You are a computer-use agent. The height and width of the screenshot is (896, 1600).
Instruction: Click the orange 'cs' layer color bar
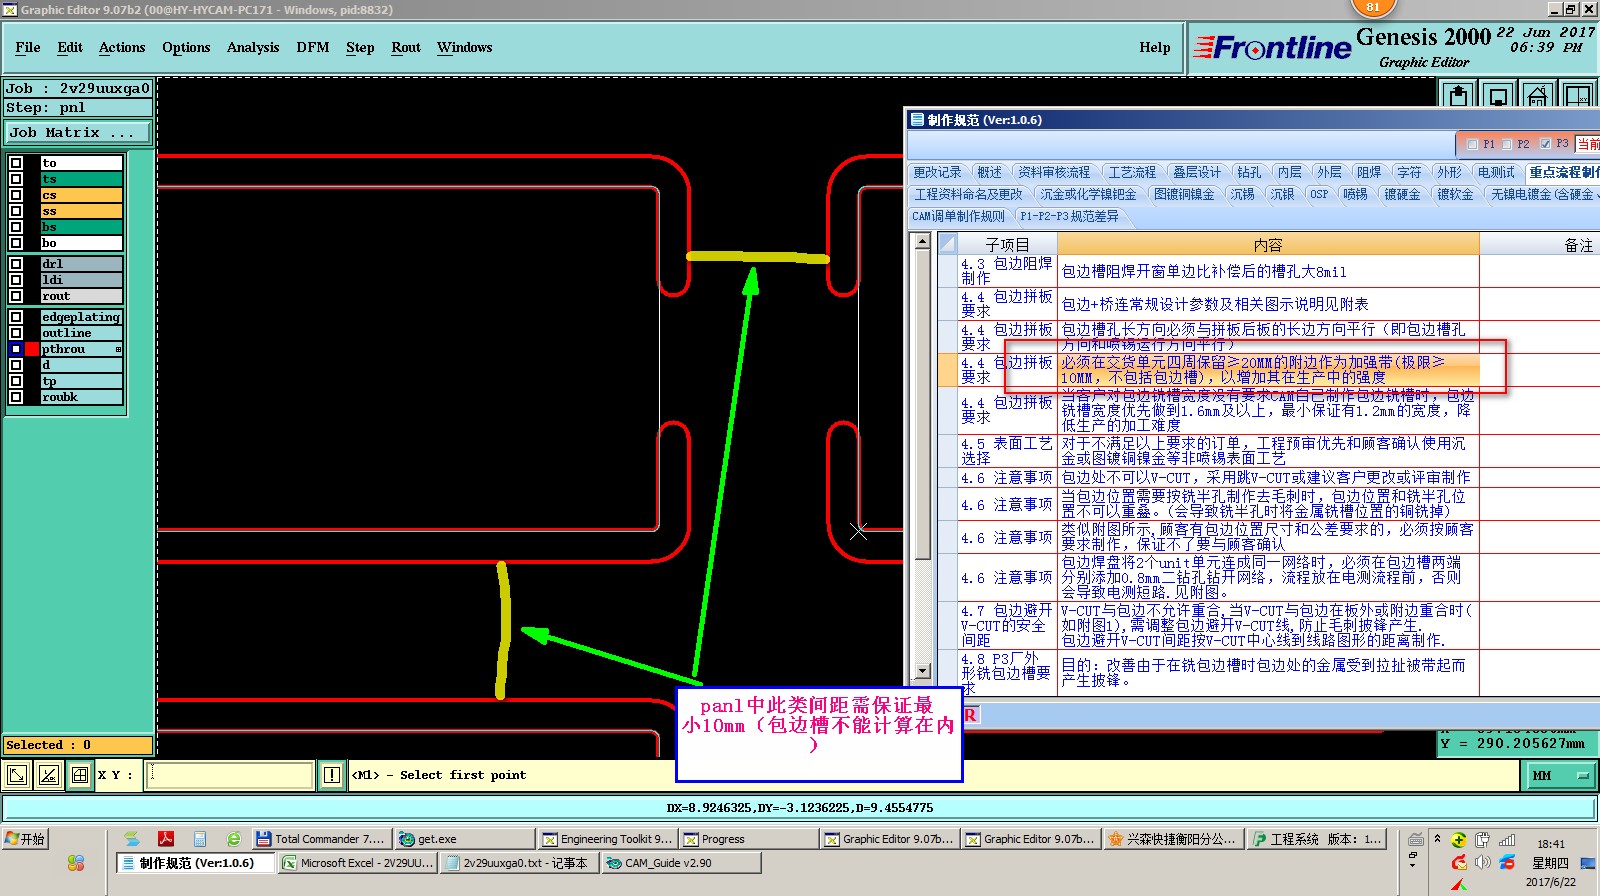pos(81,195)
